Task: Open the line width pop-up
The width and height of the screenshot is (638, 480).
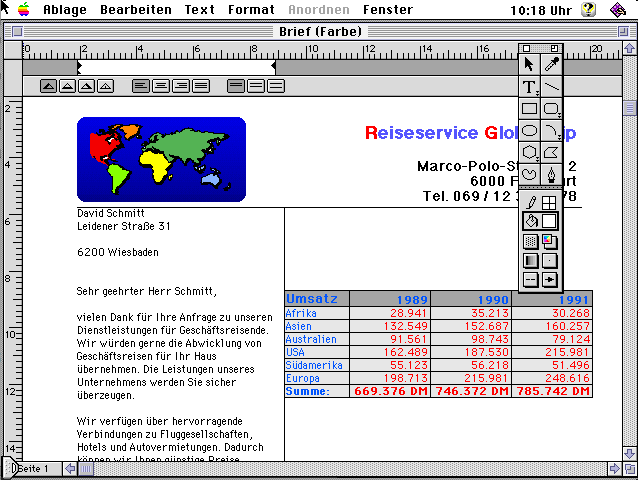Action: coord(549,261)
